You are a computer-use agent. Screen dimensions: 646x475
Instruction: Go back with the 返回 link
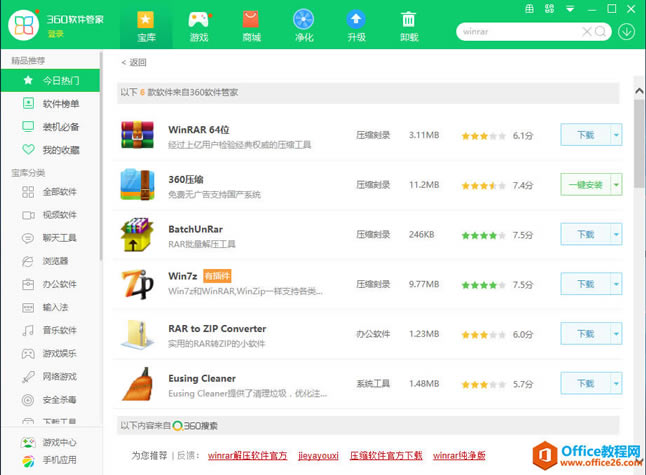[134, 62]
